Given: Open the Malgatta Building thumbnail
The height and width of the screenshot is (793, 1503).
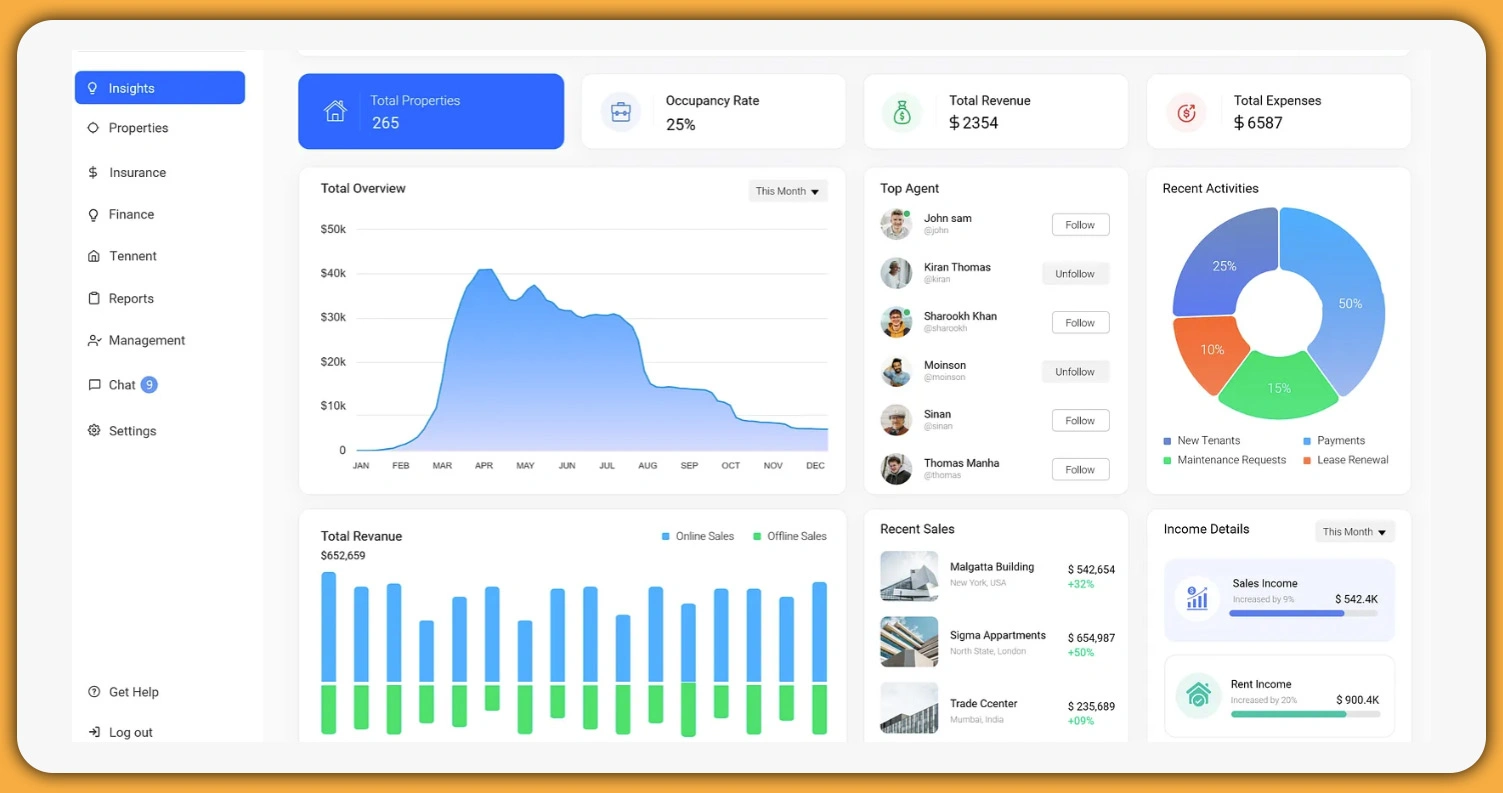Looking at the screenshot, I should pos(908,576).
